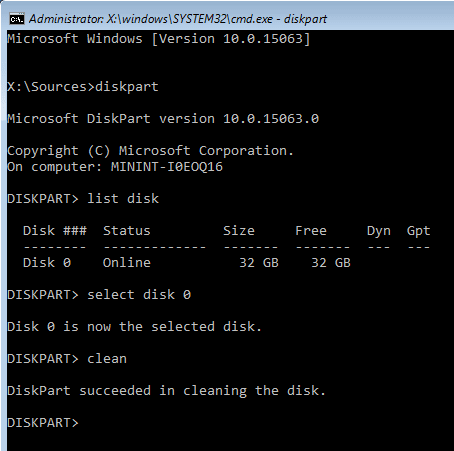Click the Free column header
Viewport: 454px width, 451px height.
point(311,231)
